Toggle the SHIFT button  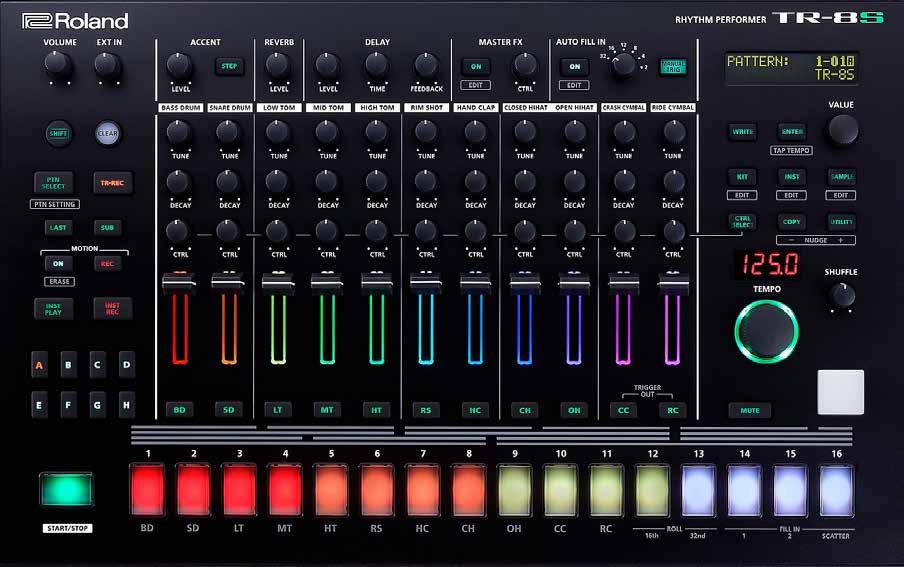pos(58,133)
